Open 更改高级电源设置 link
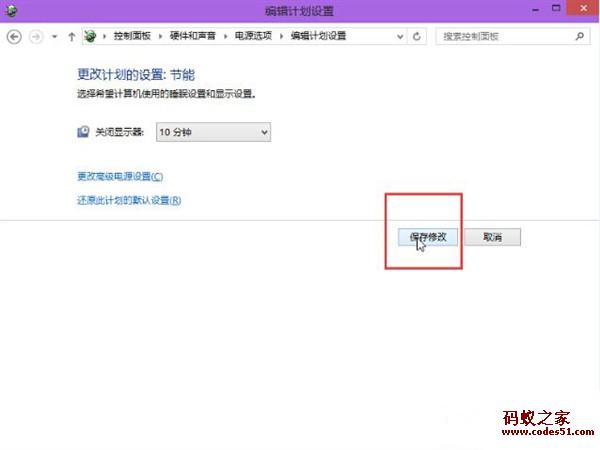This screenshot has width=600, height=450. click(x=119, y=176)
